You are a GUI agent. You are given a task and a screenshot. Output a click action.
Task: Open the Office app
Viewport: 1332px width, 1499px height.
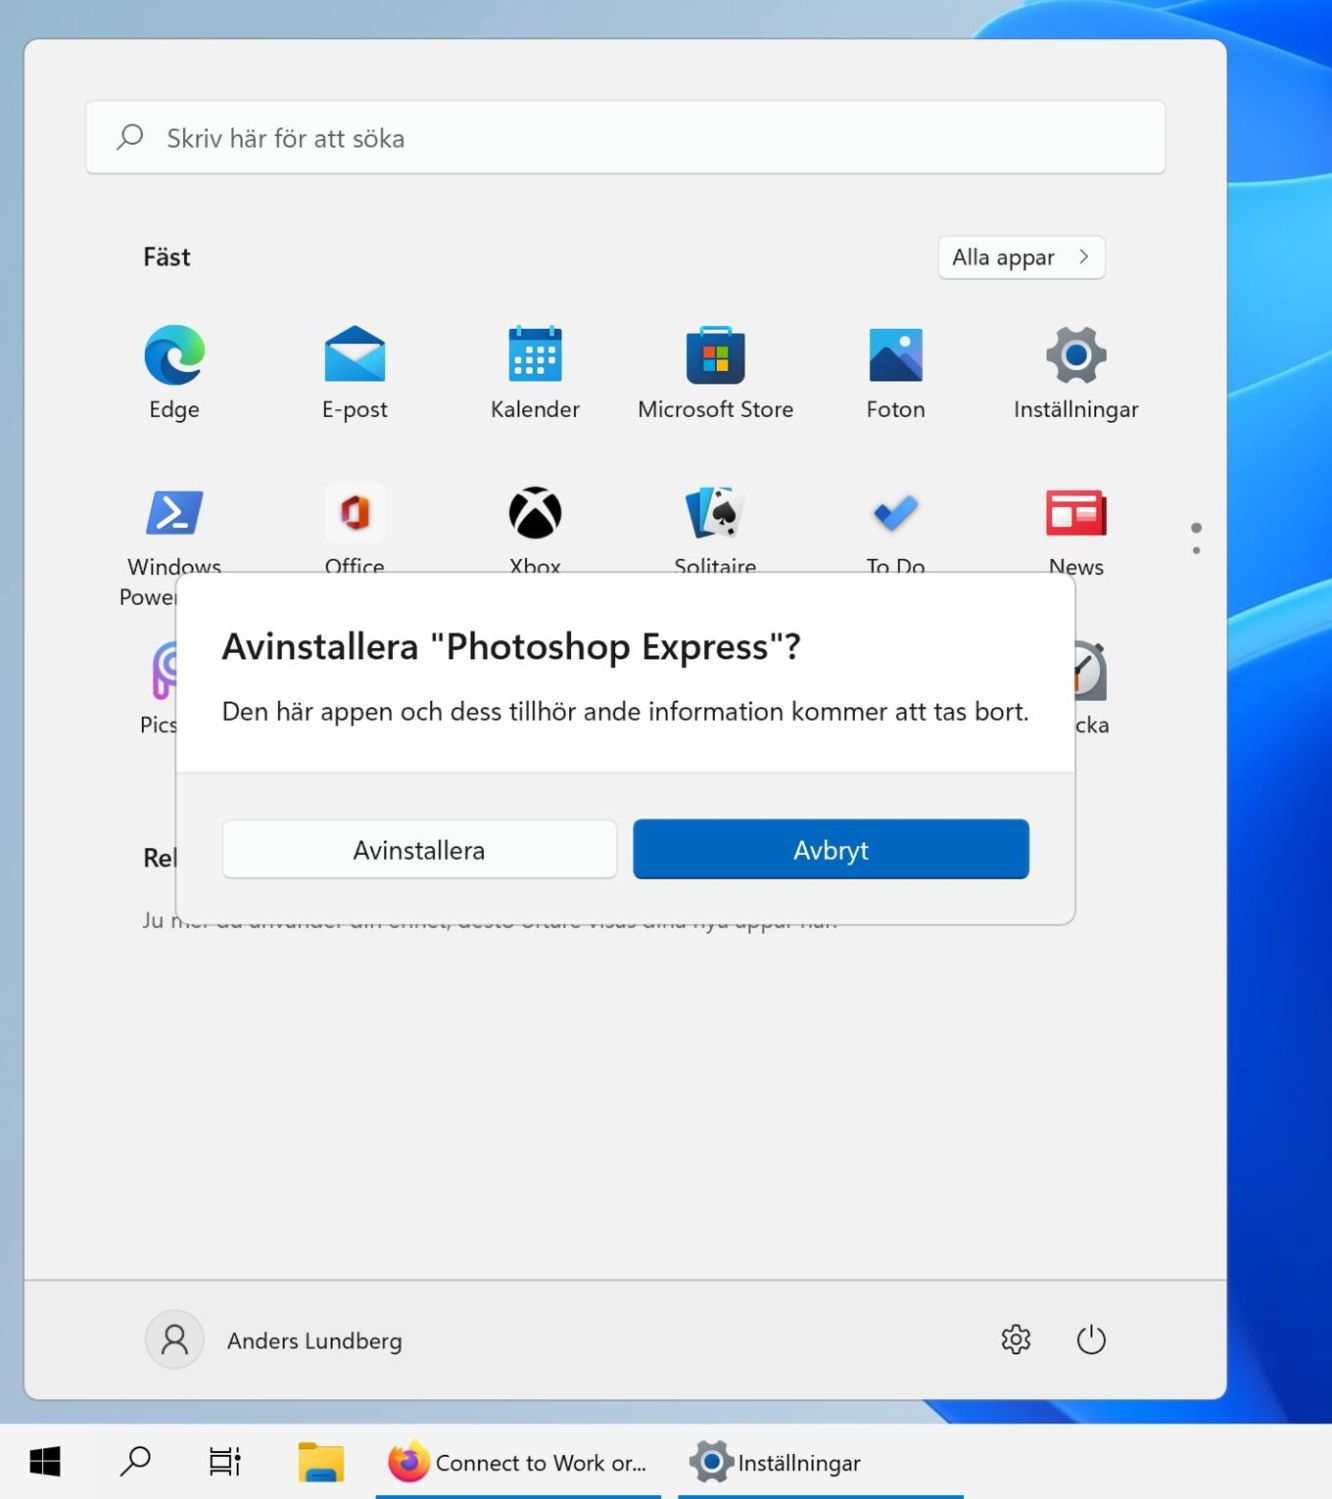[x=354, y=528]
